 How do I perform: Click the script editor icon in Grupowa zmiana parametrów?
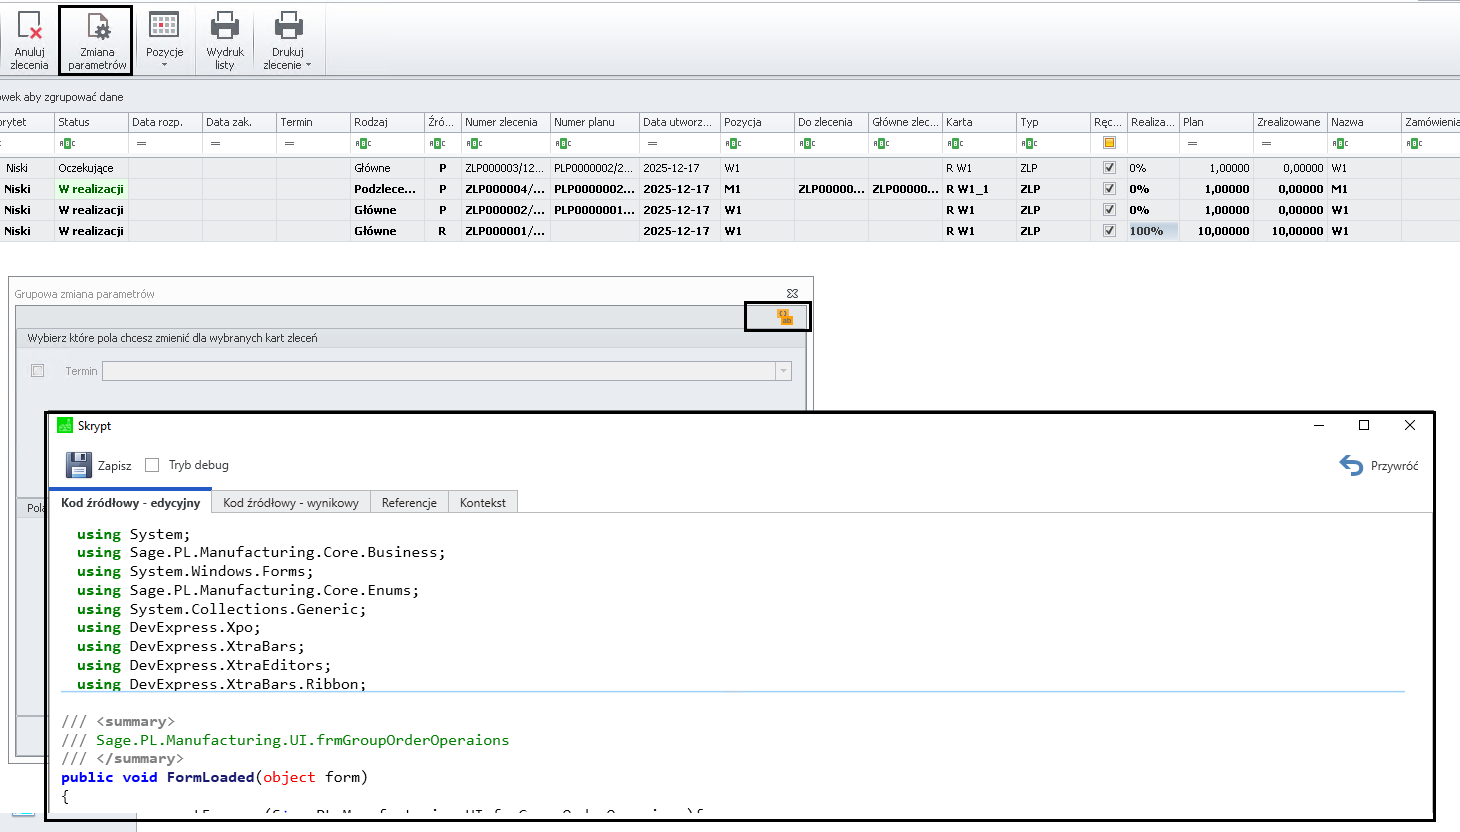785,317
